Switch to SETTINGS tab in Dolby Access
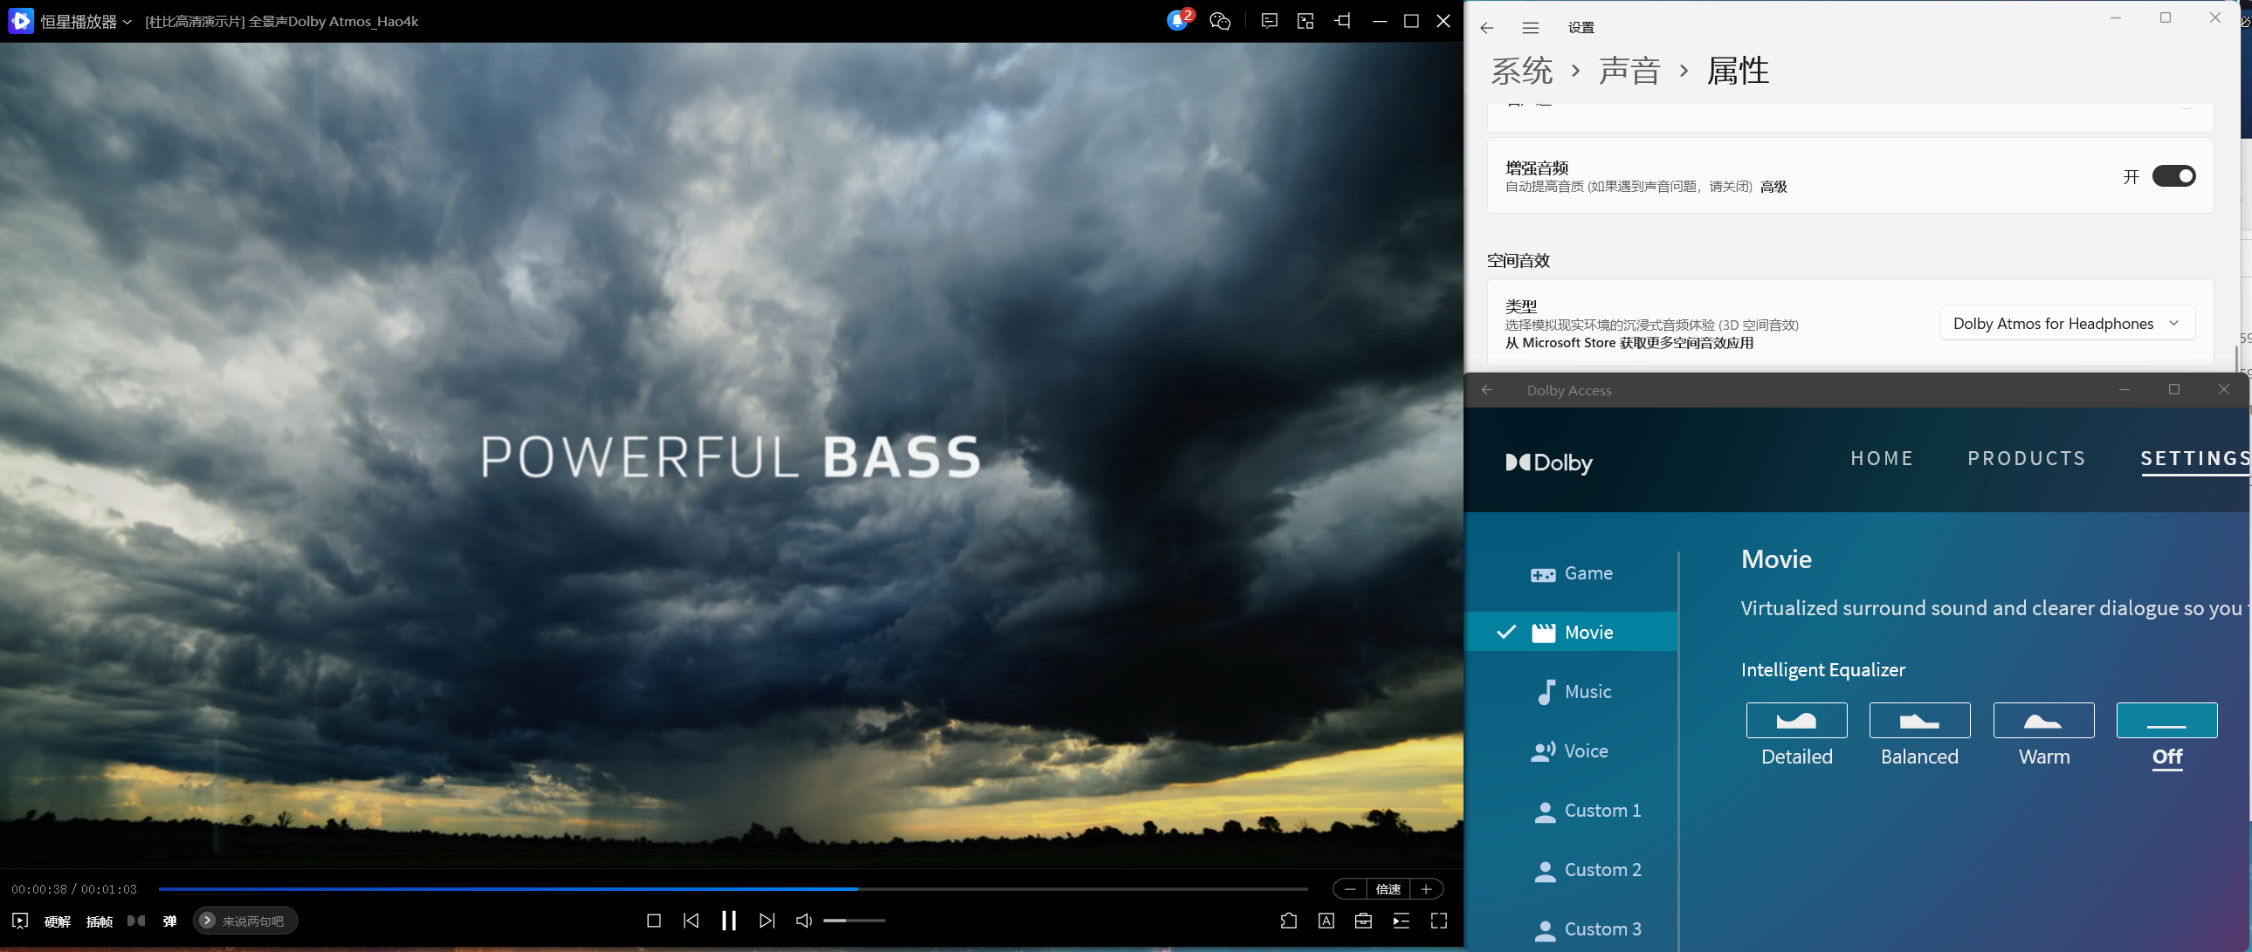The image size is (2252, 952). point(2195,458)
